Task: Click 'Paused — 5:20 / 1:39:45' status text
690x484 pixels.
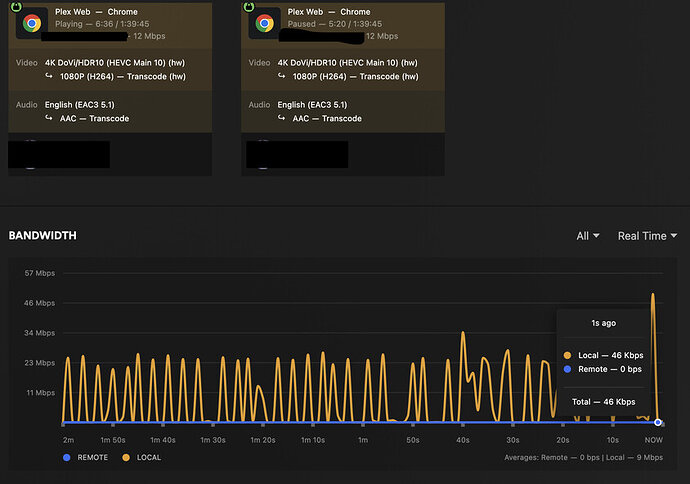Action: click(335, 24)
